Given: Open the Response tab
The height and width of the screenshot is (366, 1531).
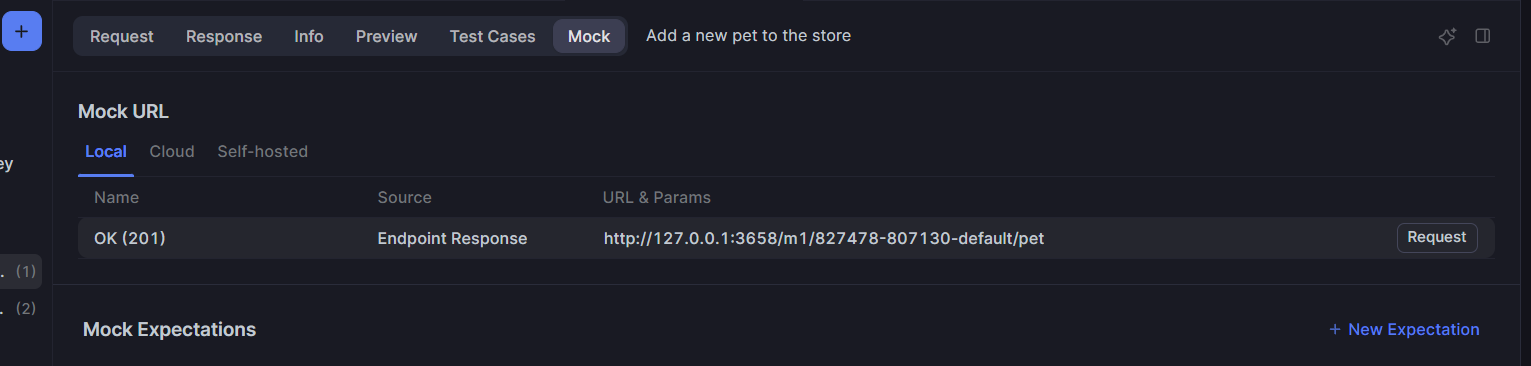Looking at the screenshot, I should 224,36.
